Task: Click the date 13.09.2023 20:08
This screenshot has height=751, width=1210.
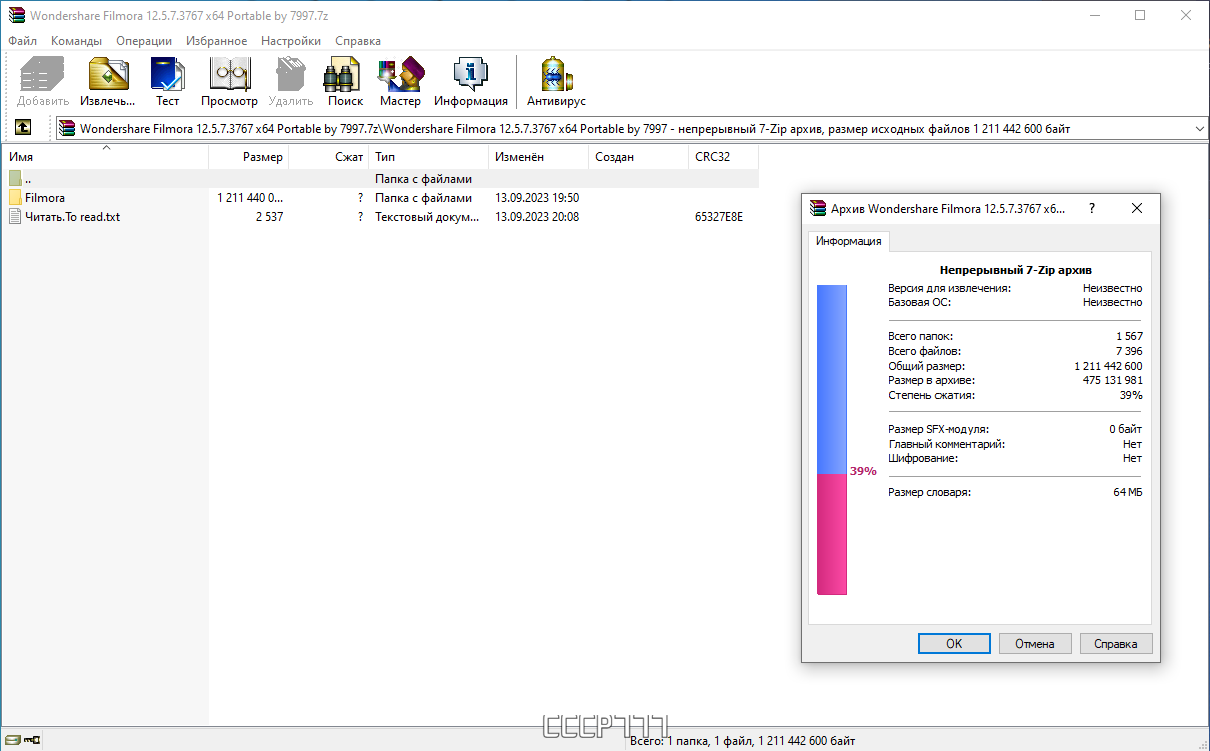Action: pos(537,216)
